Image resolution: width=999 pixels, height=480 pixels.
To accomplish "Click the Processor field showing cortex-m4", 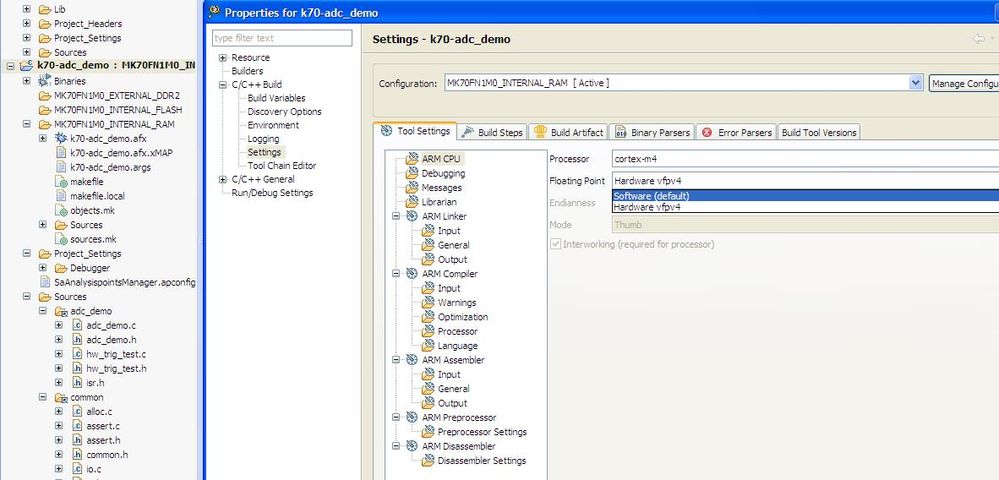I will tap(805, 158).
